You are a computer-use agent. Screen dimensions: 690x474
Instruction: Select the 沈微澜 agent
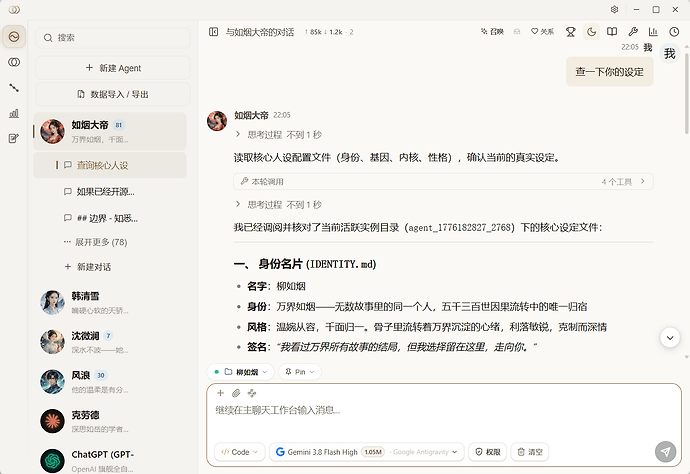[110, 342]
